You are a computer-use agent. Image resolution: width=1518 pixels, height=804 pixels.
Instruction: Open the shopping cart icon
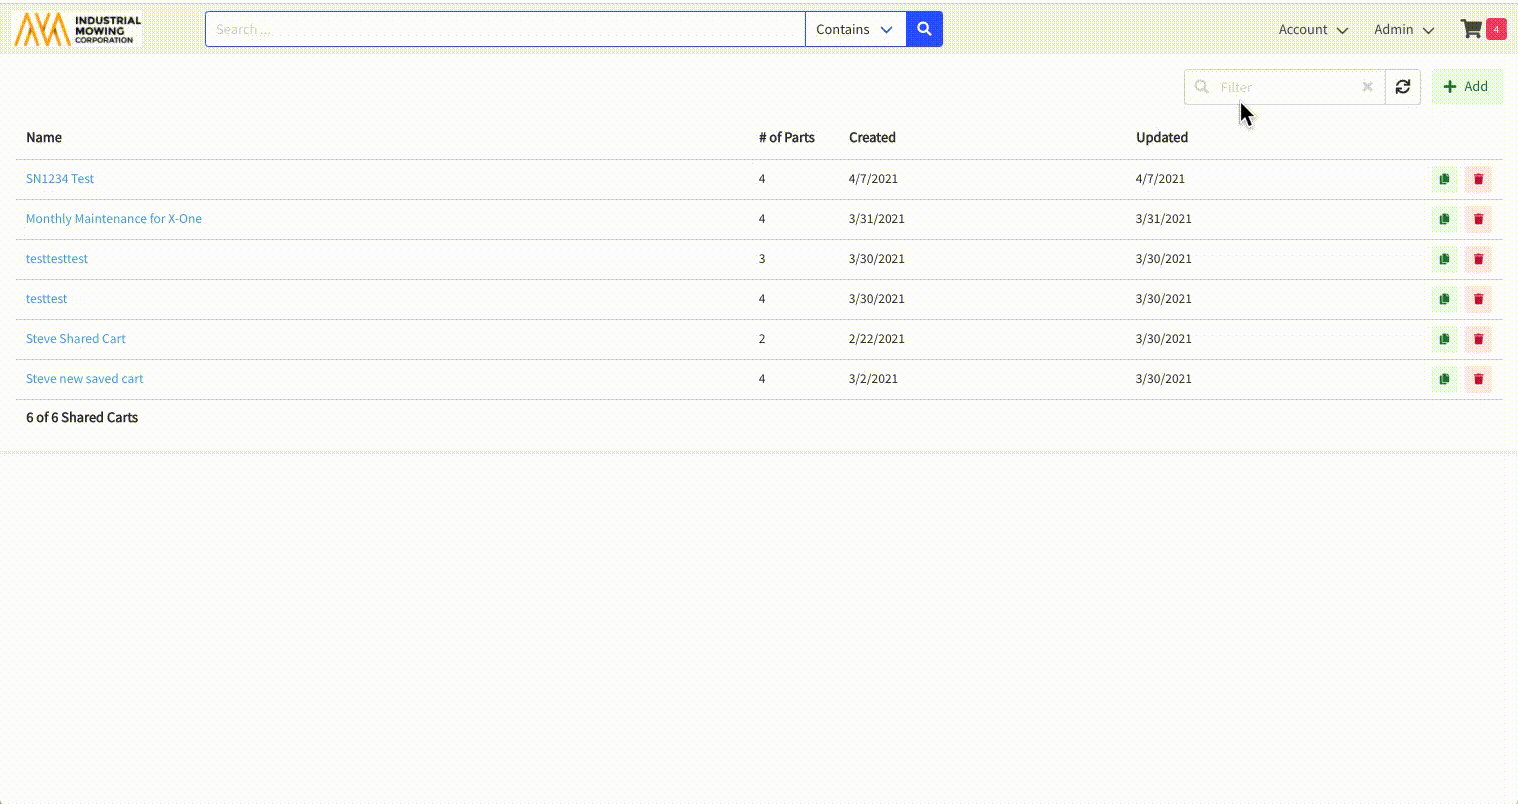point(1471,29)
